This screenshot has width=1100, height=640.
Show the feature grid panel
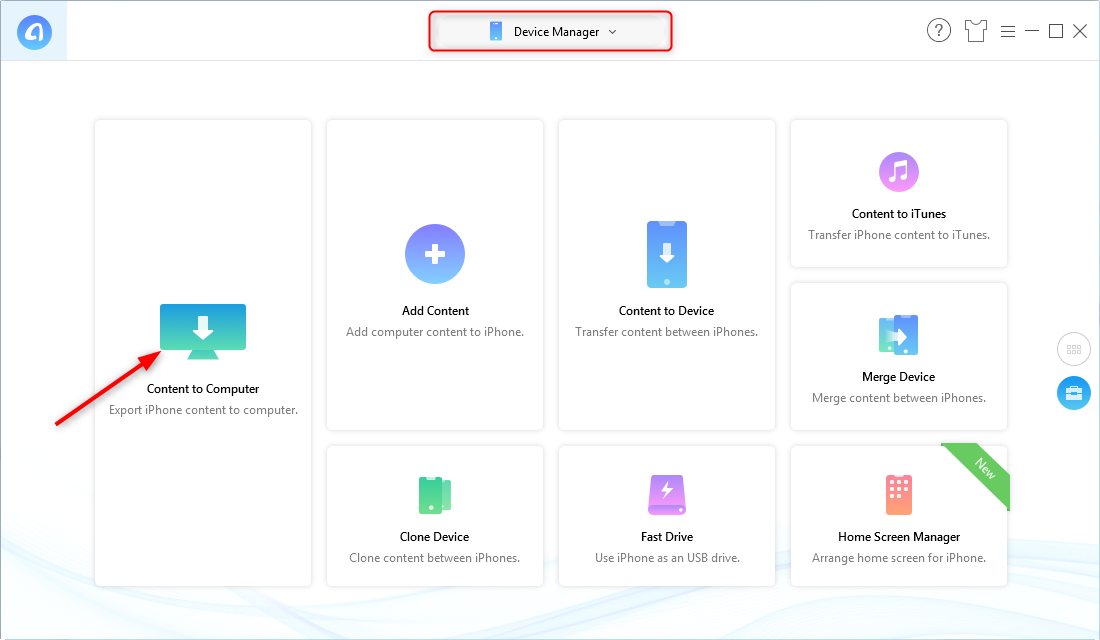click(x=1073, y=349)
